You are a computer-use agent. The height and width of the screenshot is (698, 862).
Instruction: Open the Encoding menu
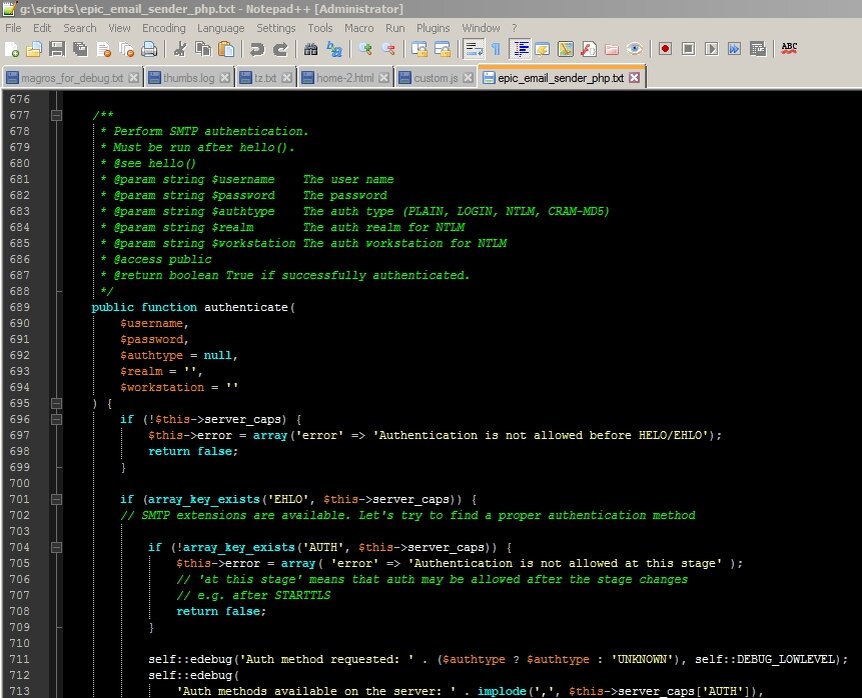click(159, 28)
